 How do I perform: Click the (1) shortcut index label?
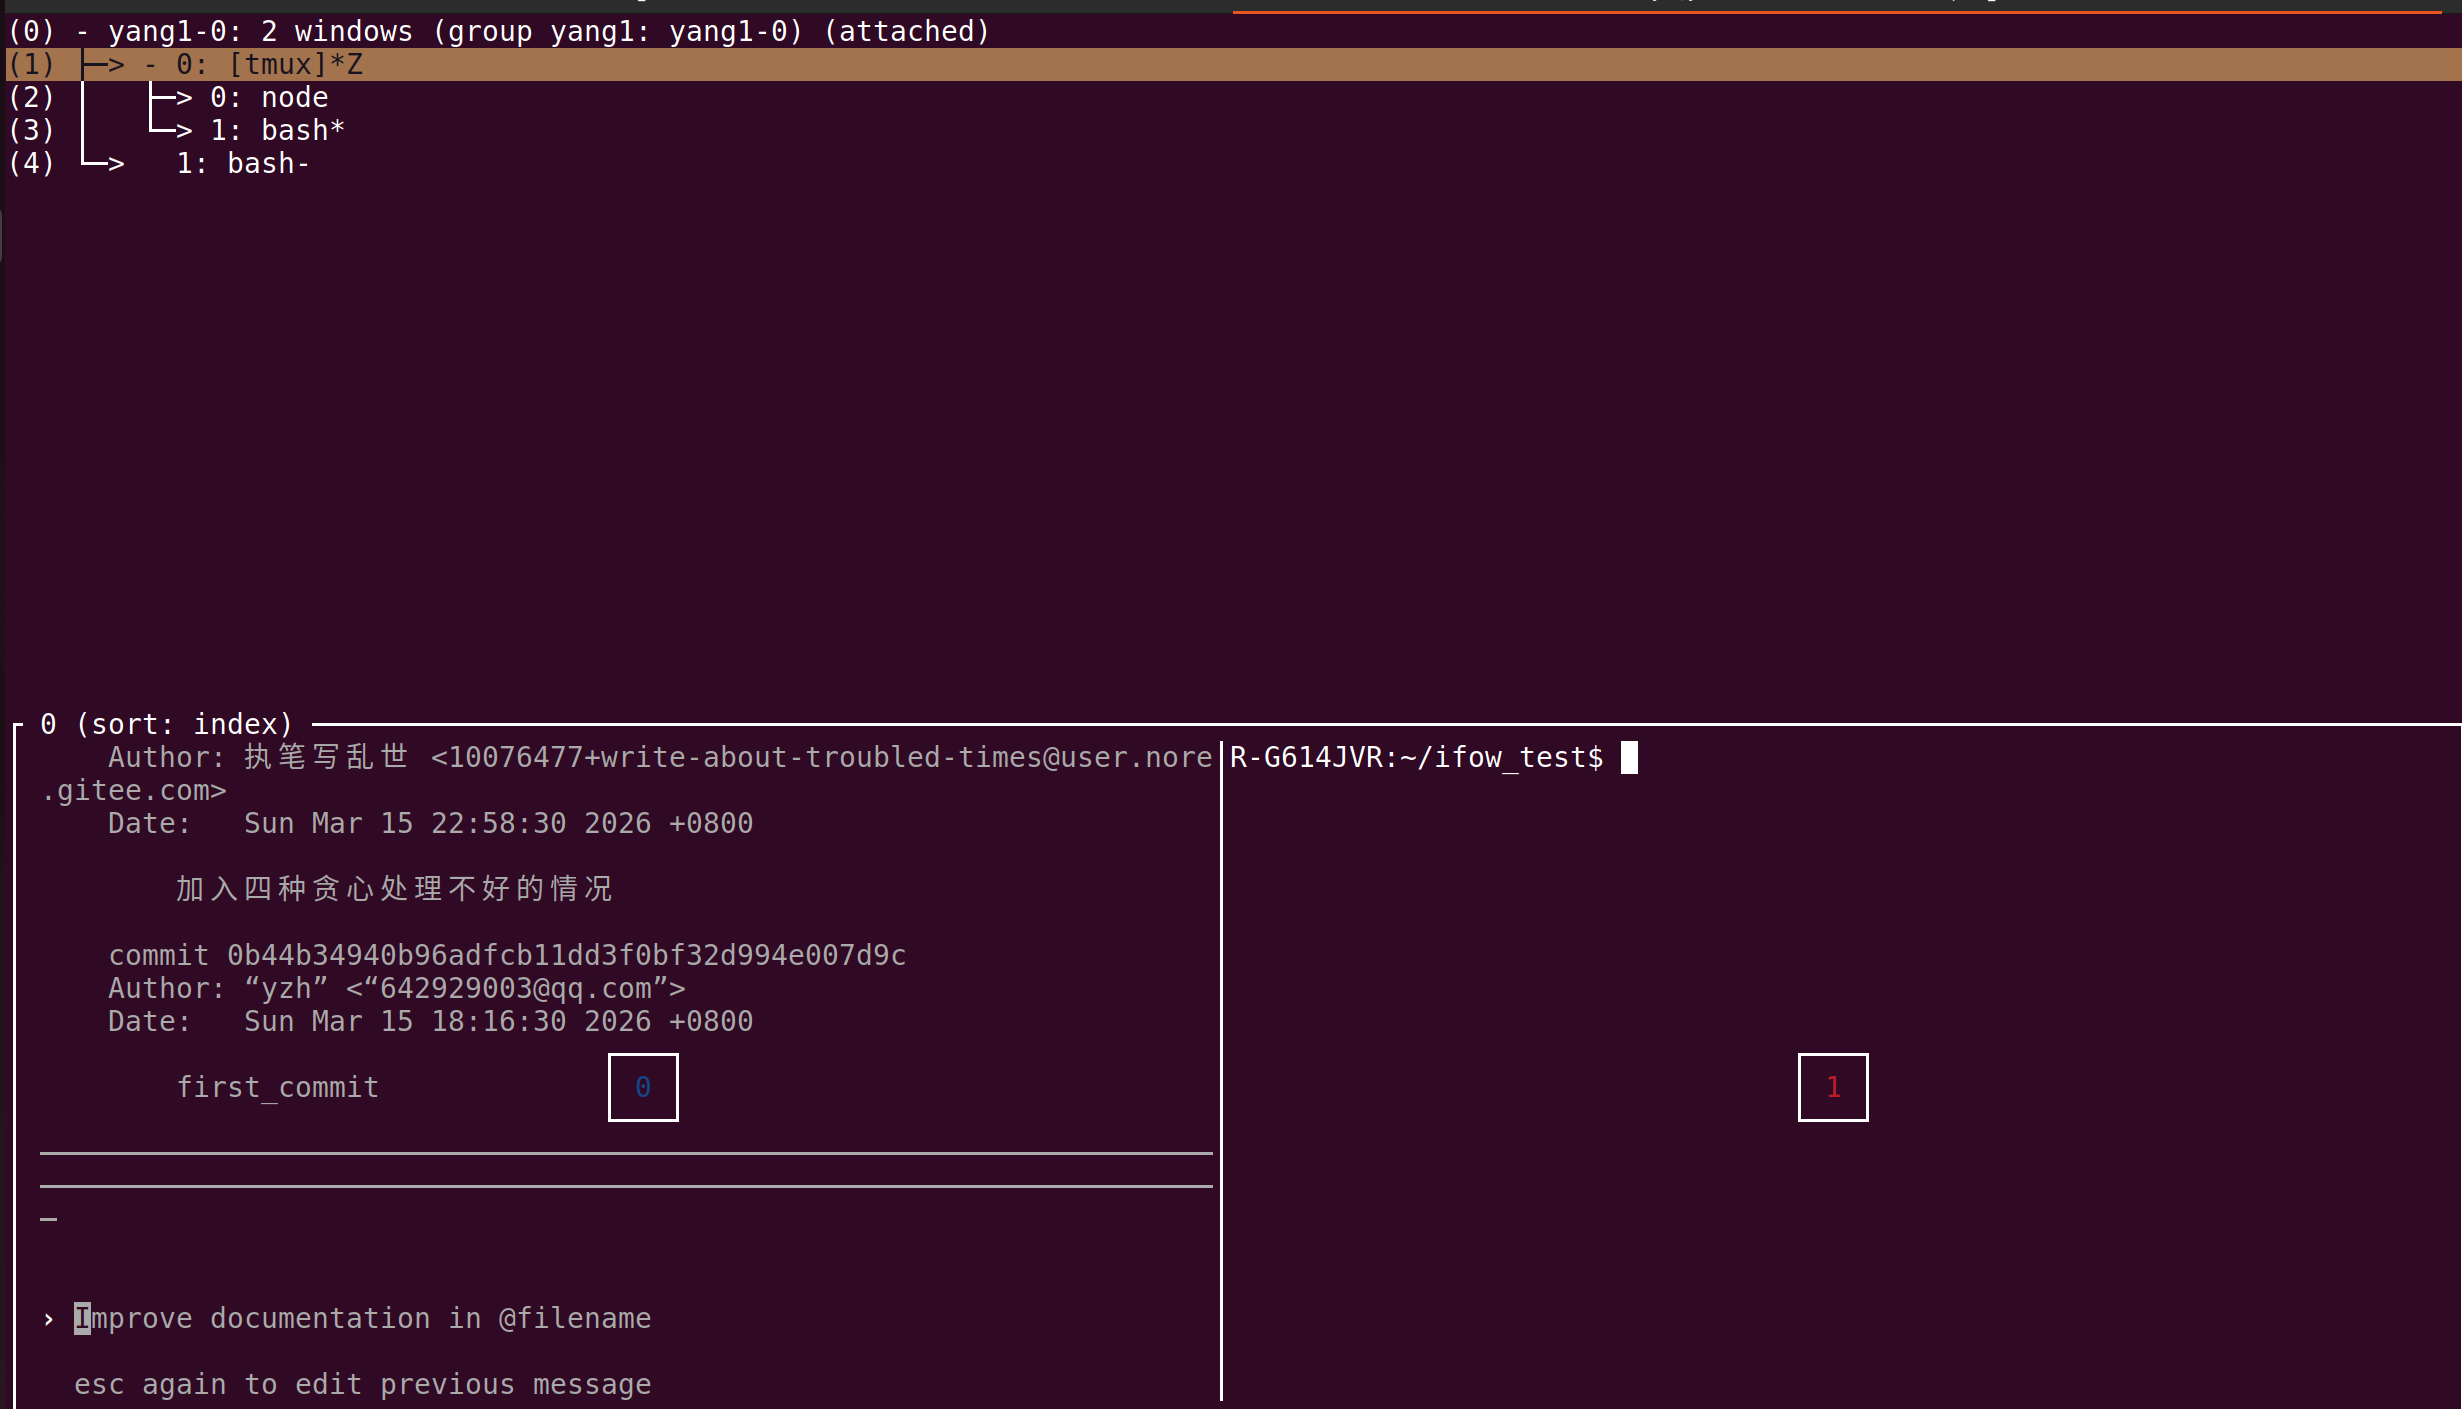click(31, 65)
